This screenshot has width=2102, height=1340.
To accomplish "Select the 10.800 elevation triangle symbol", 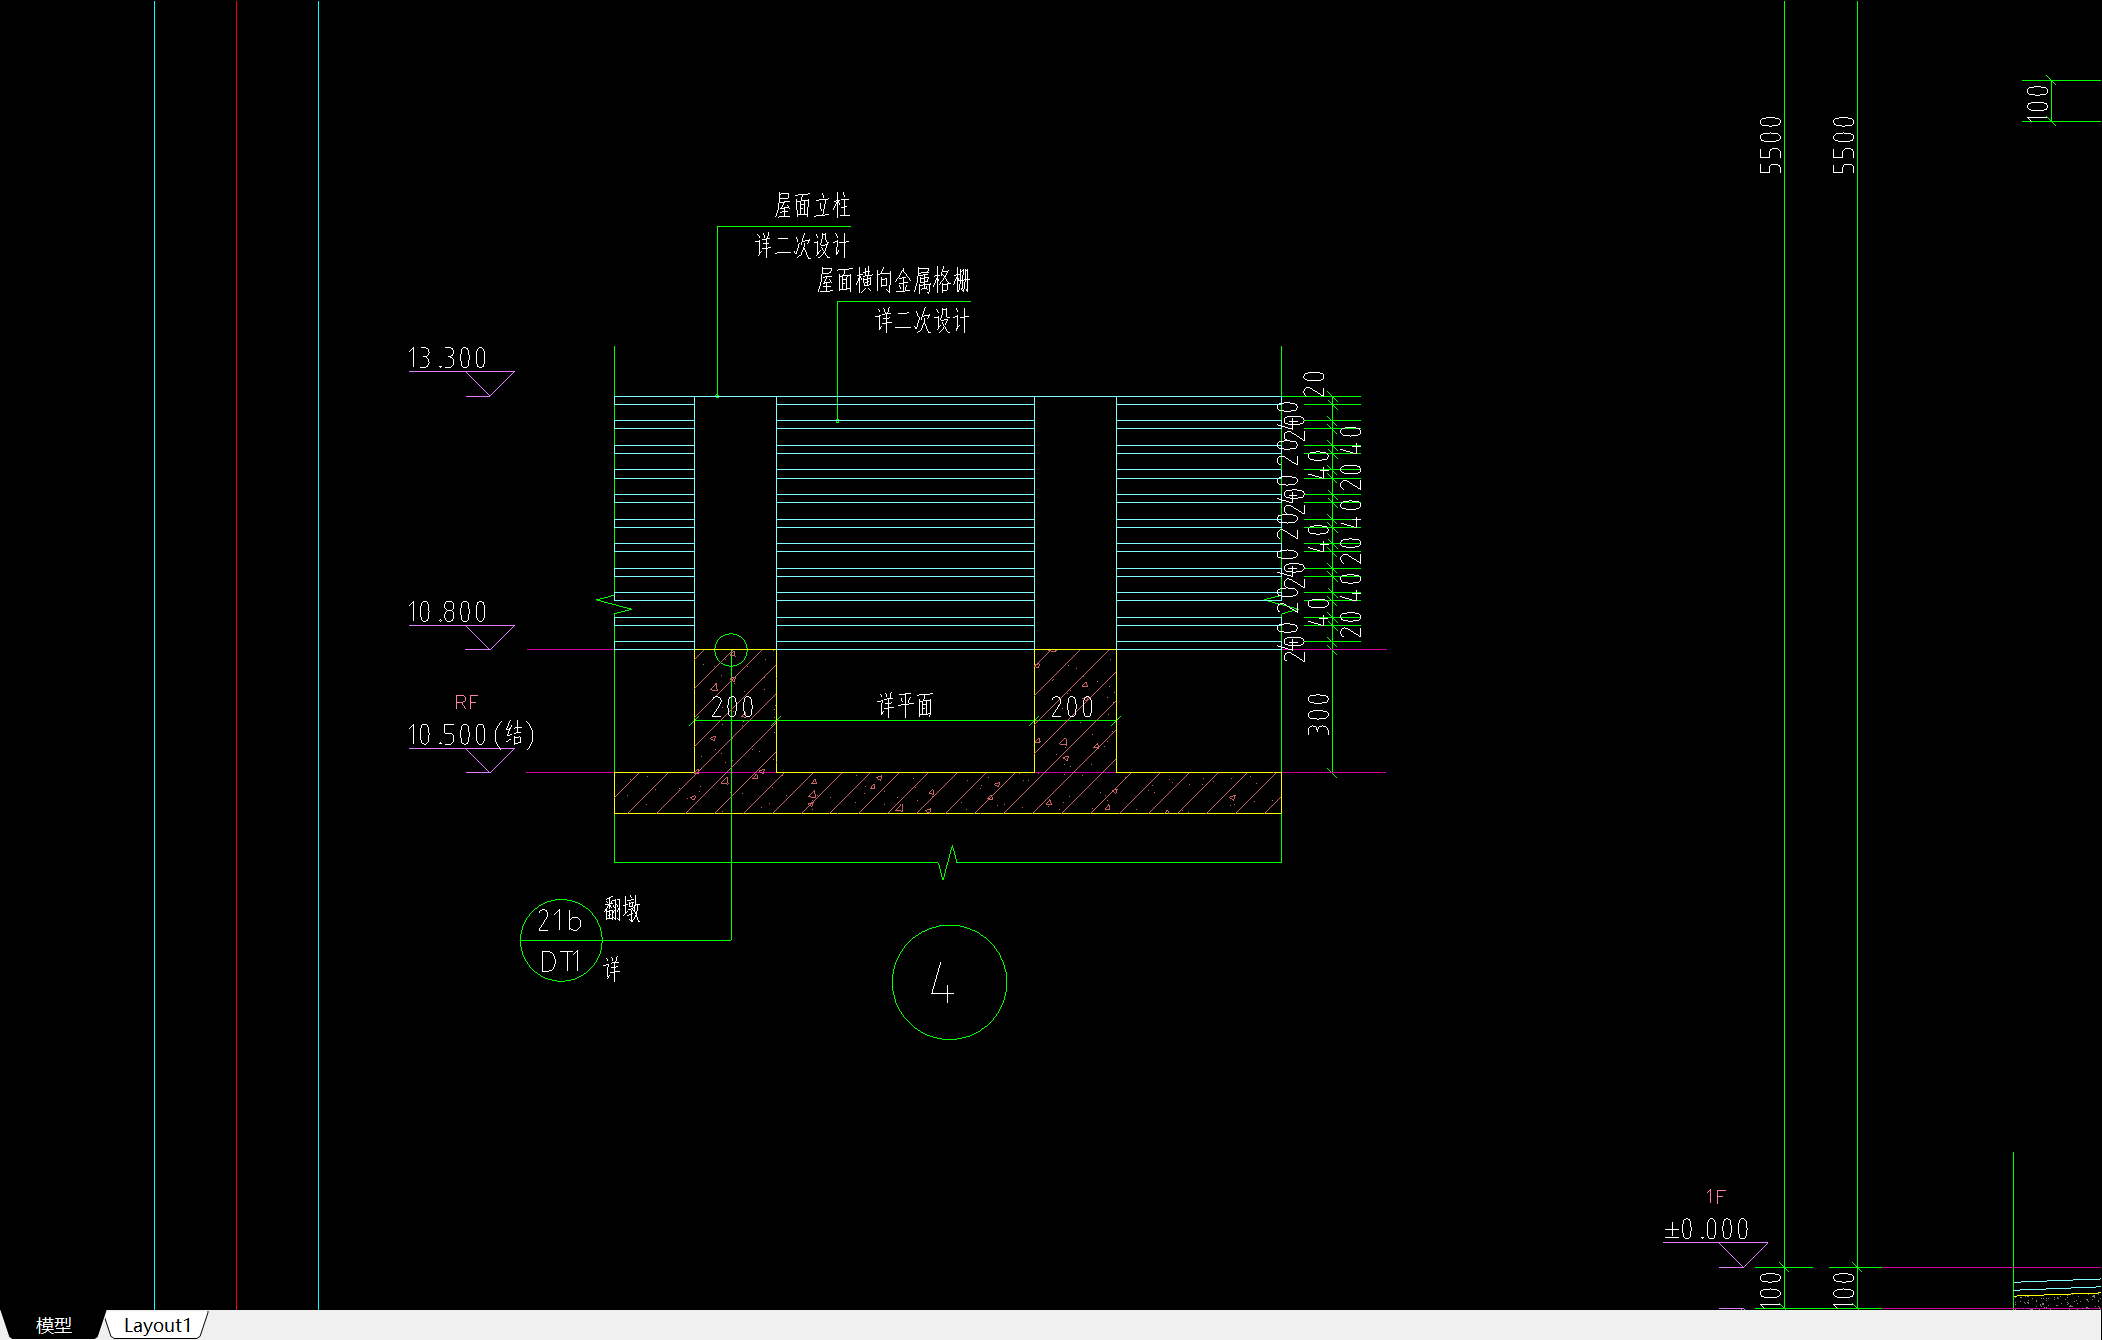I will pos(490,638).
